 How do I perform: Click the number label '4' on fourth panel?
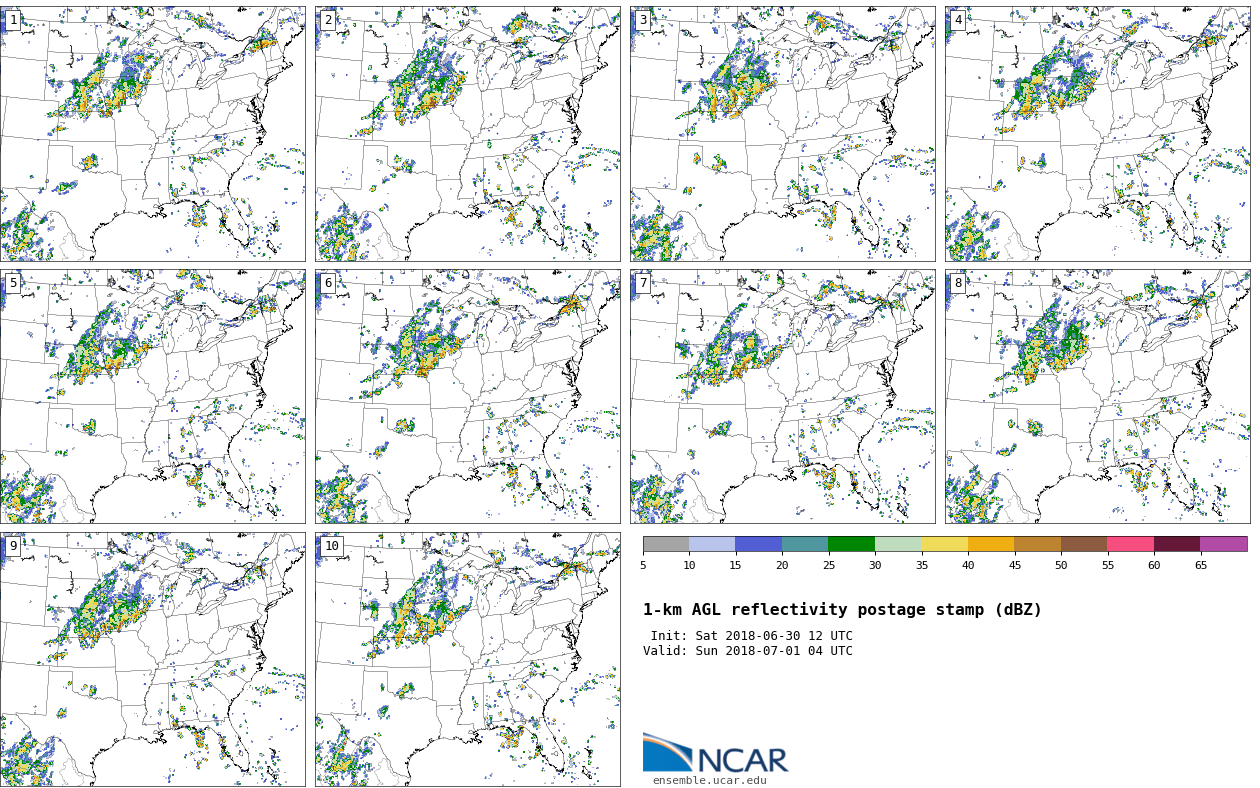[x=958, y=20]
